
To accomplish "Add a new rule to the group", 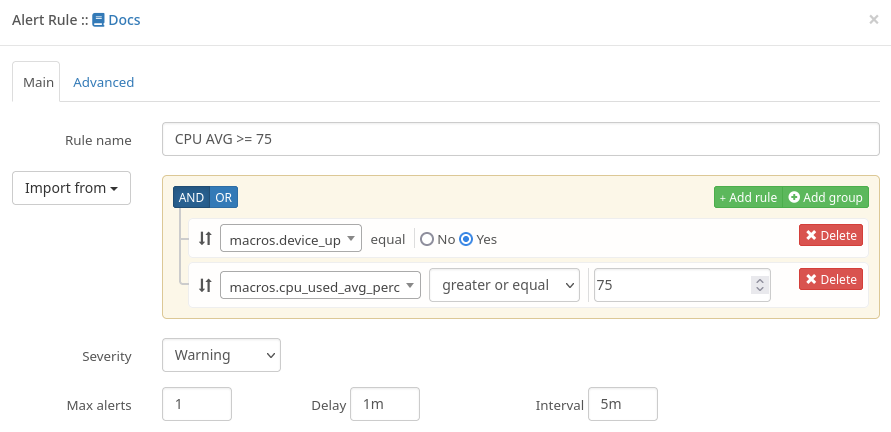I will coord(747,197).
